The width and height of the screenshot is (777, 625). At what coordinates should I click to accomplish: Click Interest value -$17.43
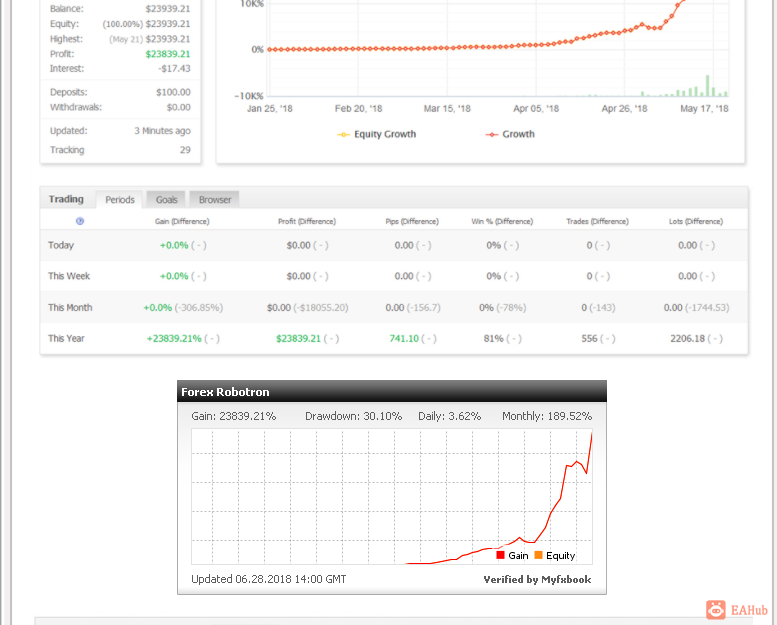pyautogui.click(x=174, y=68)
